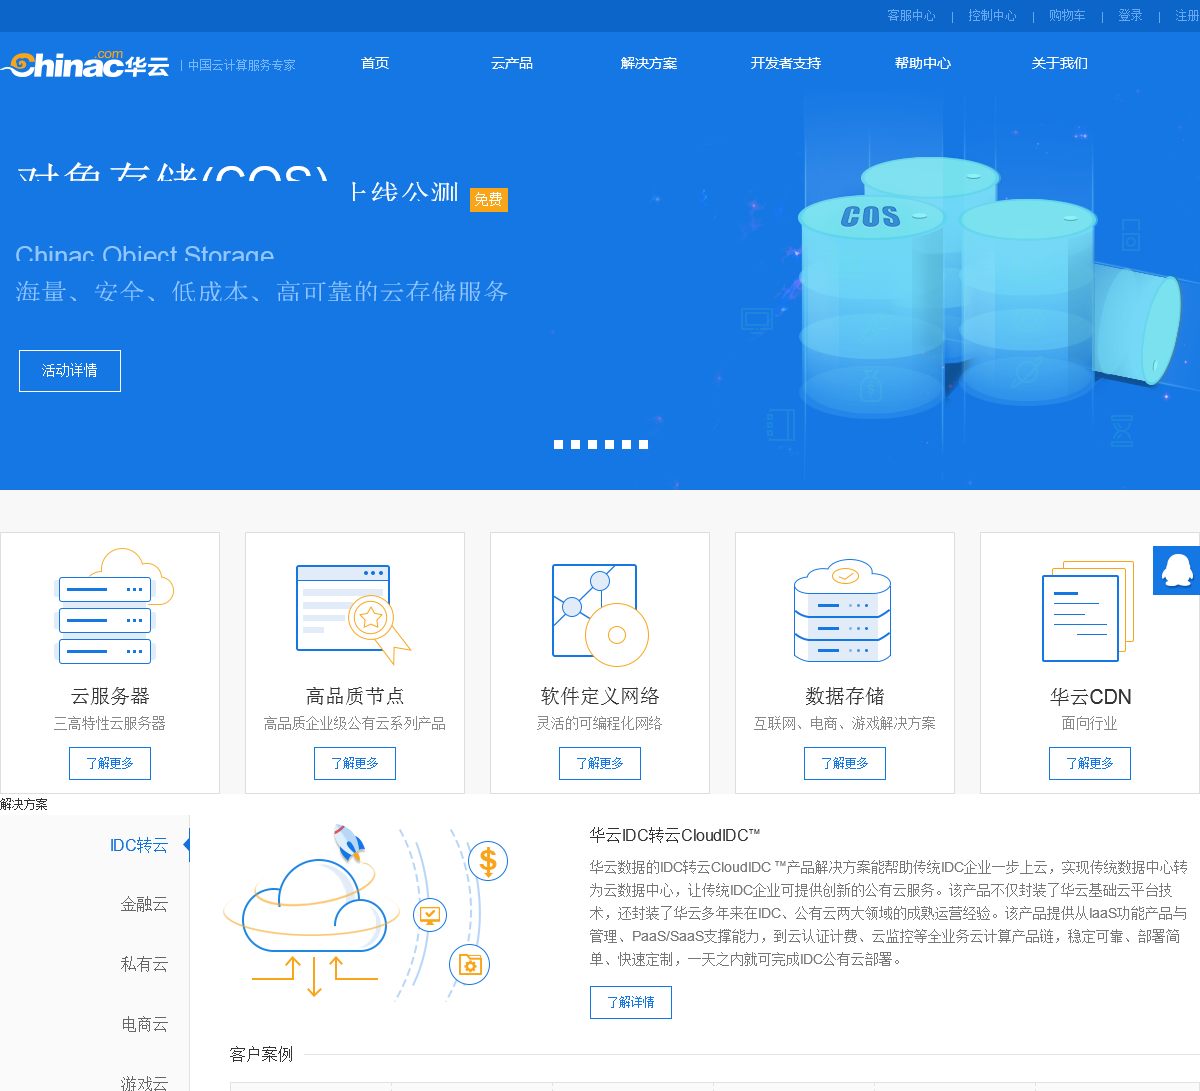This screenshot has width=1200, height=1091.
Task: Select the second banner slide dot
Action: [x=575, y=444]
